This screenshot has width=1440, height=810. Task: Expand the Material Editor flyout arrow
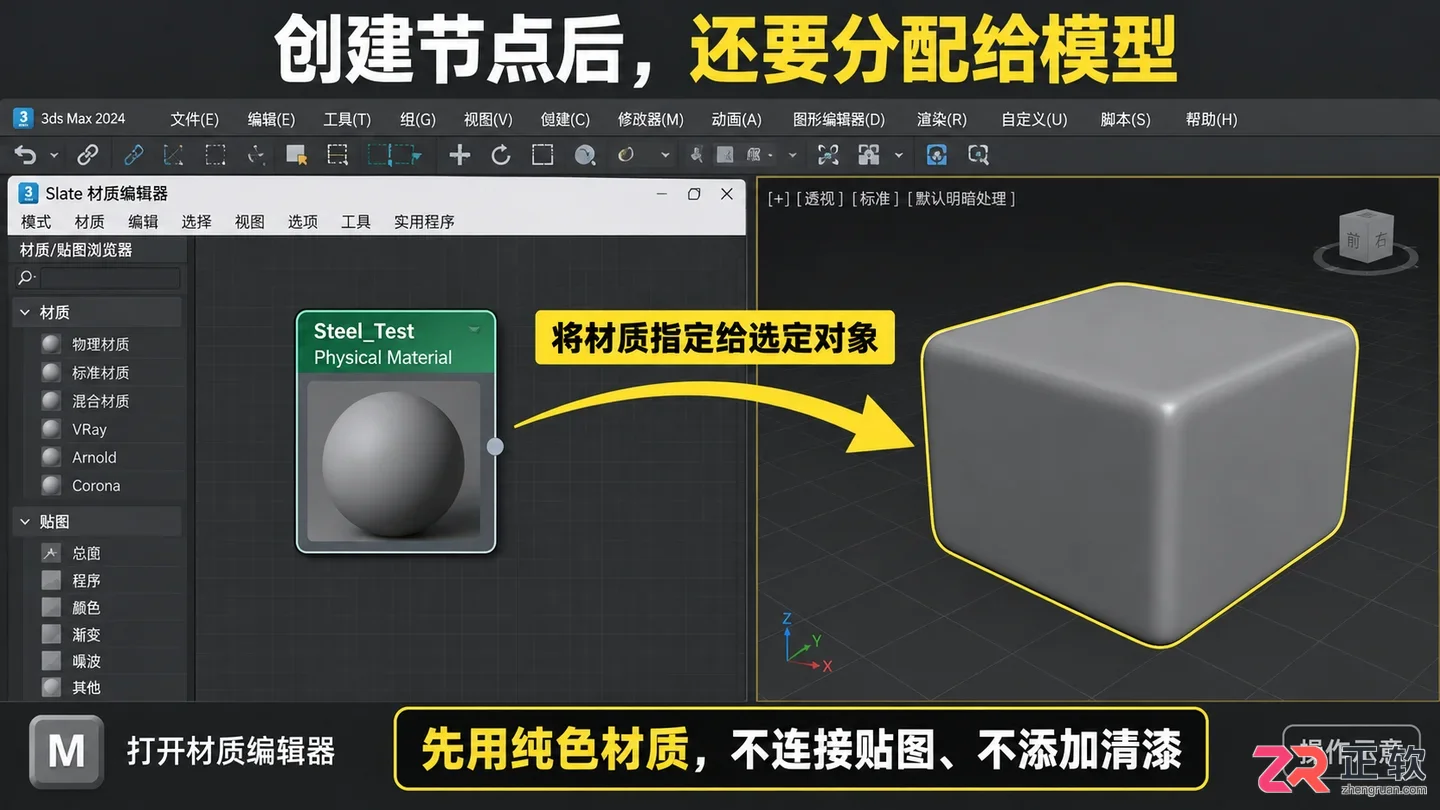coord(899,156)
